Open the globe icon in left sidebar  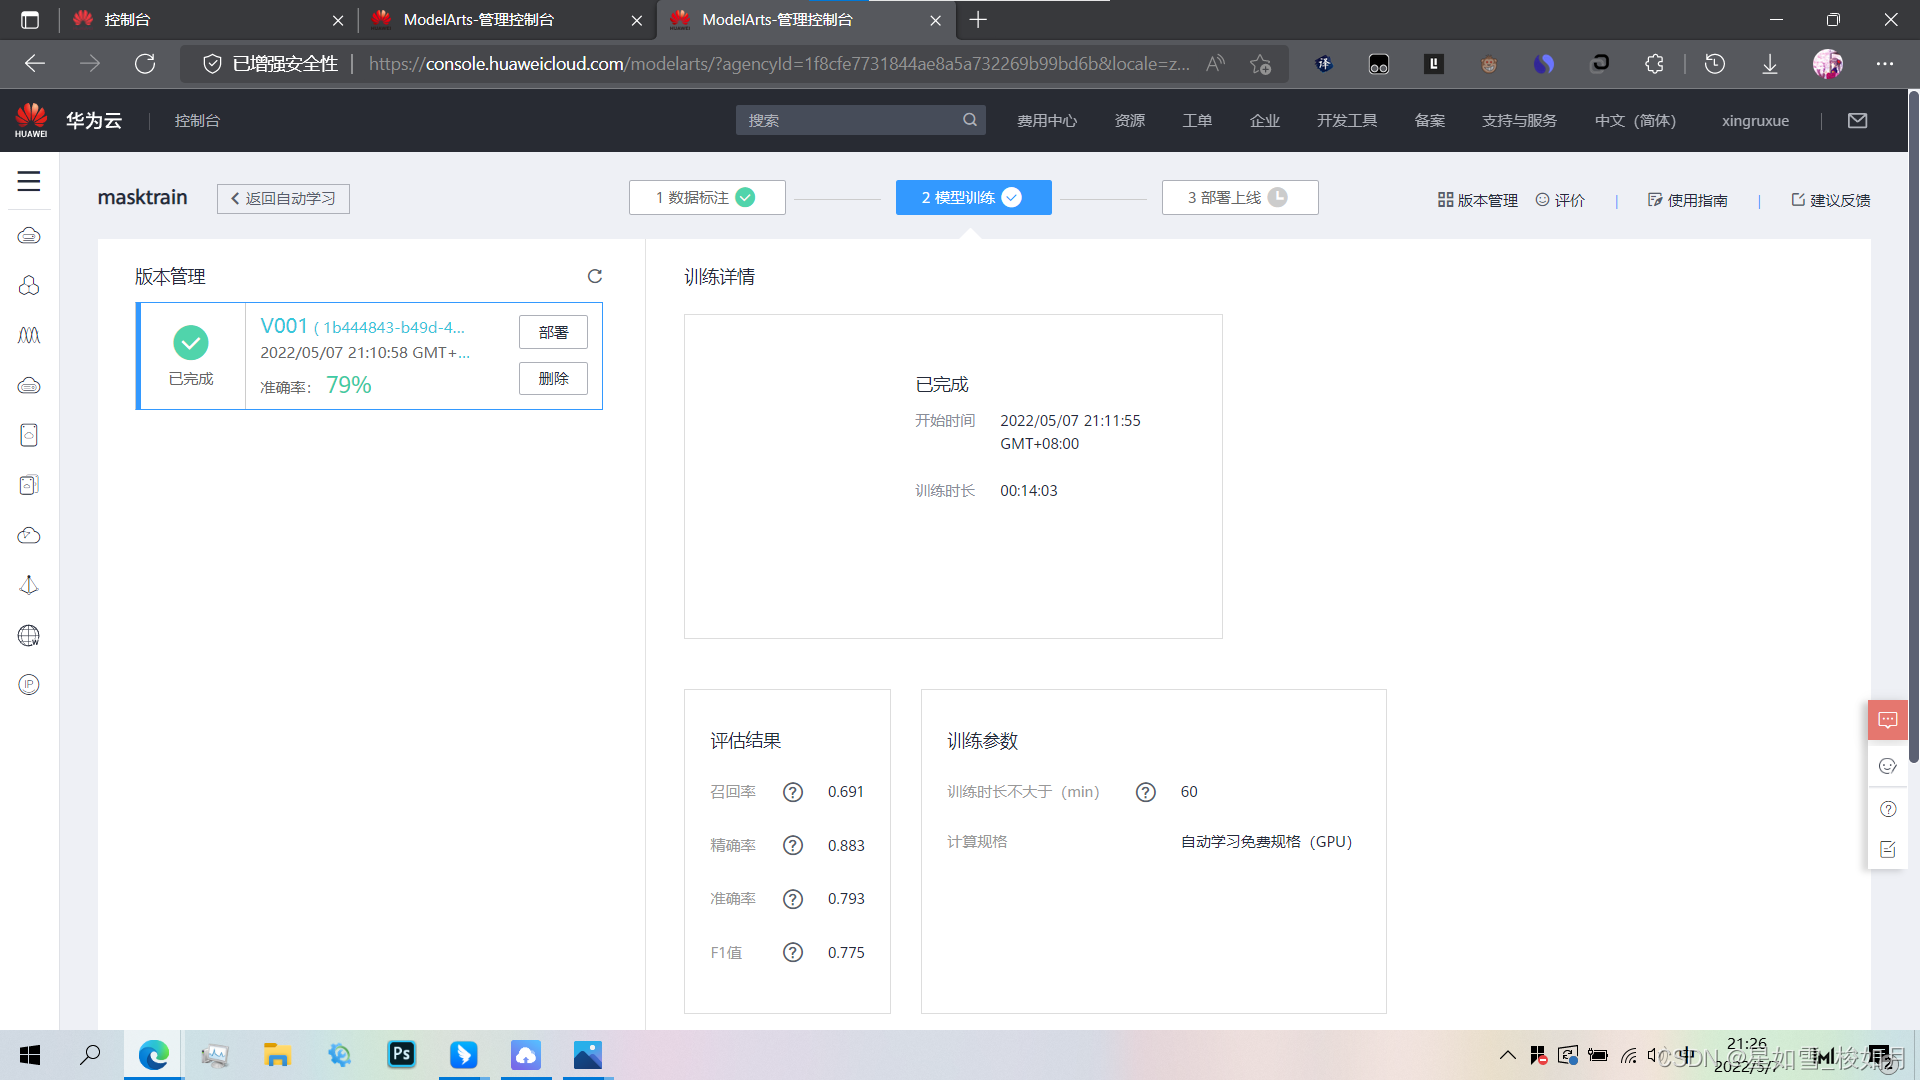(29, 635)
